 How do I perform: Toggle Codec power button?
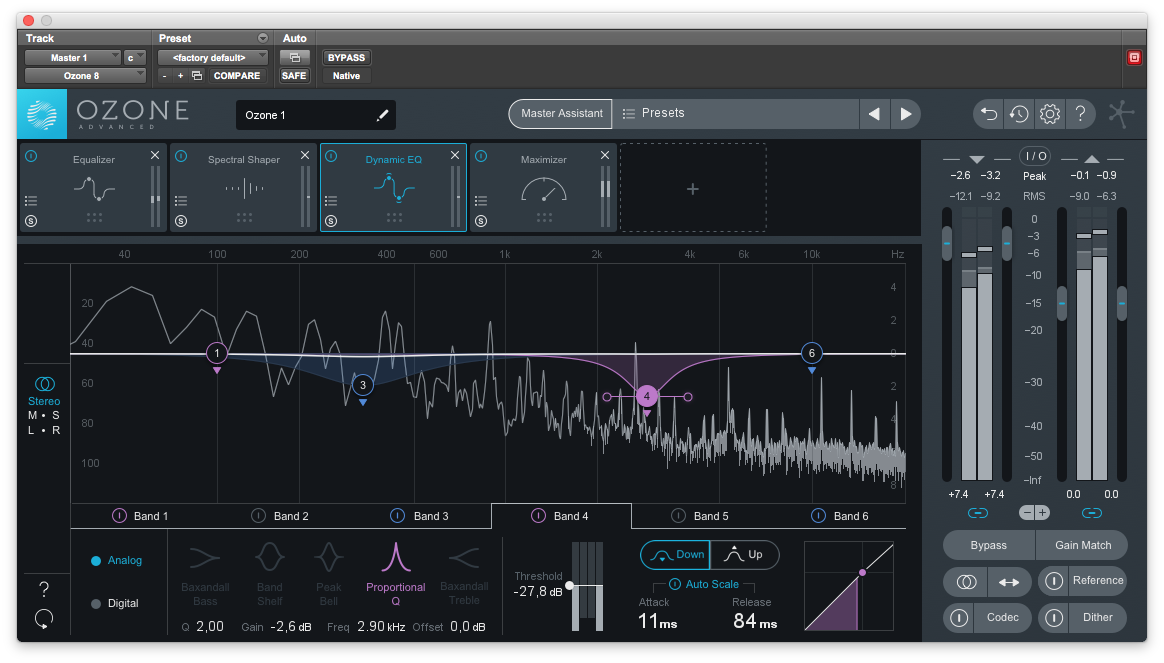click(959, 618)
